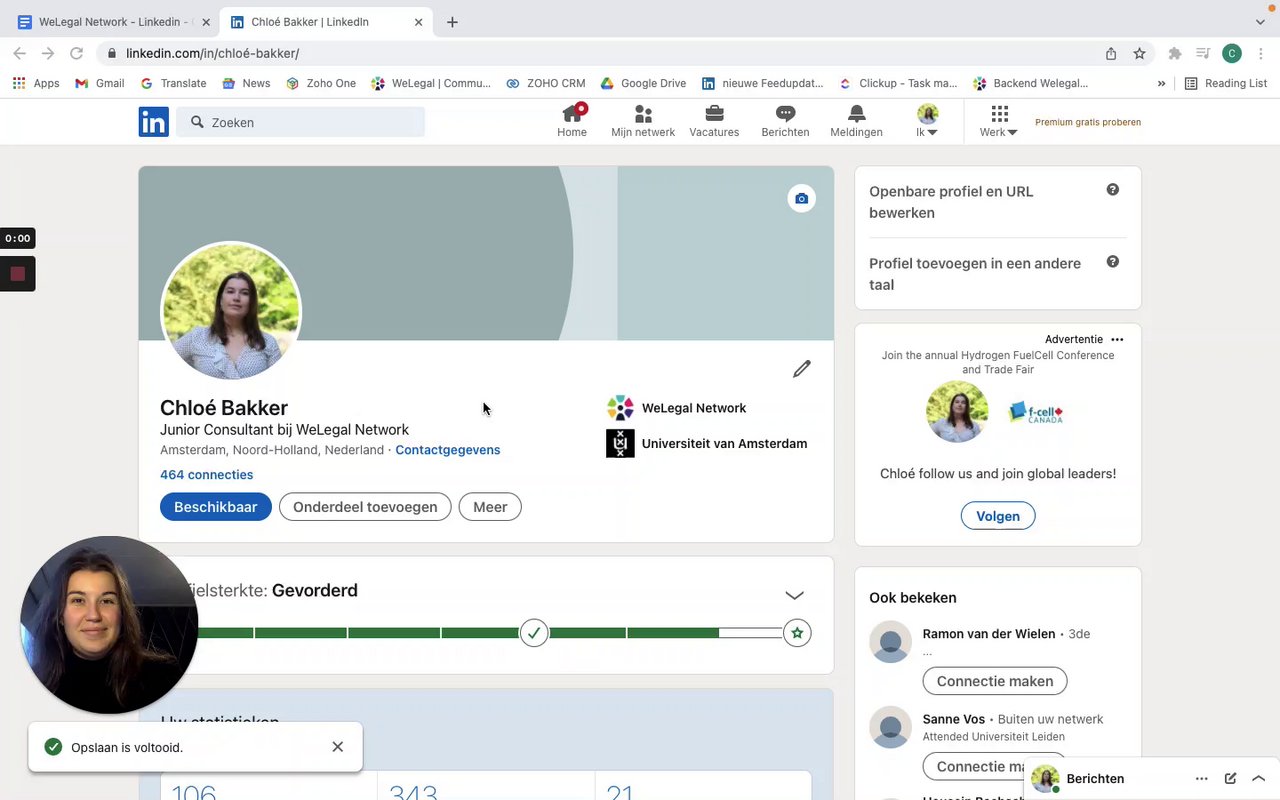Expand the profile strength section chevron
The image size is (1280, 800).
point(794,595)
